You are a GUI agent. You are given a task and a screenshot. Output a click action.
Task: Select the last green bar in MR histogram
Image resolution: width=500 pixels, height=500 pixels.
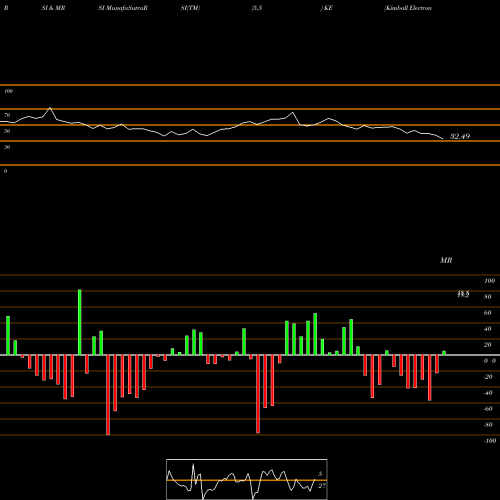(444, 353)
